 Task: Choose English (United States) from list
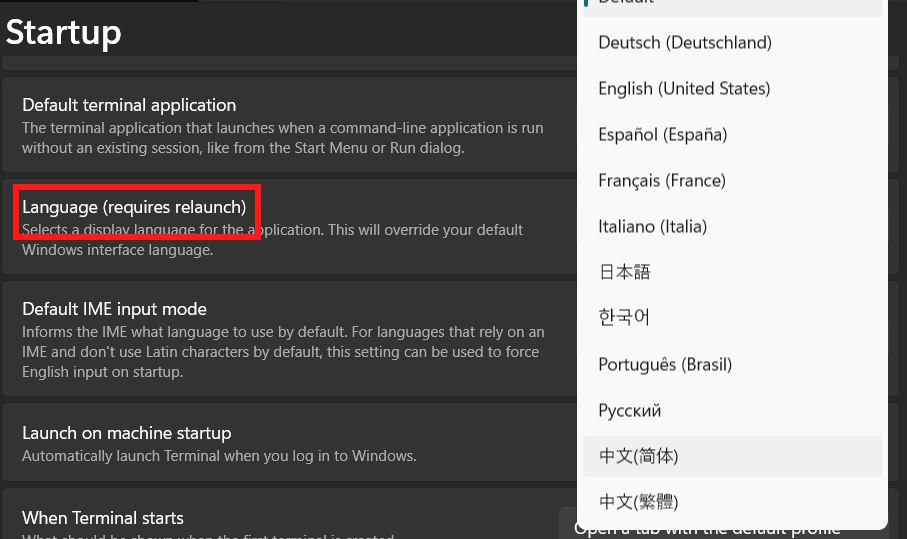pos(732,88)
